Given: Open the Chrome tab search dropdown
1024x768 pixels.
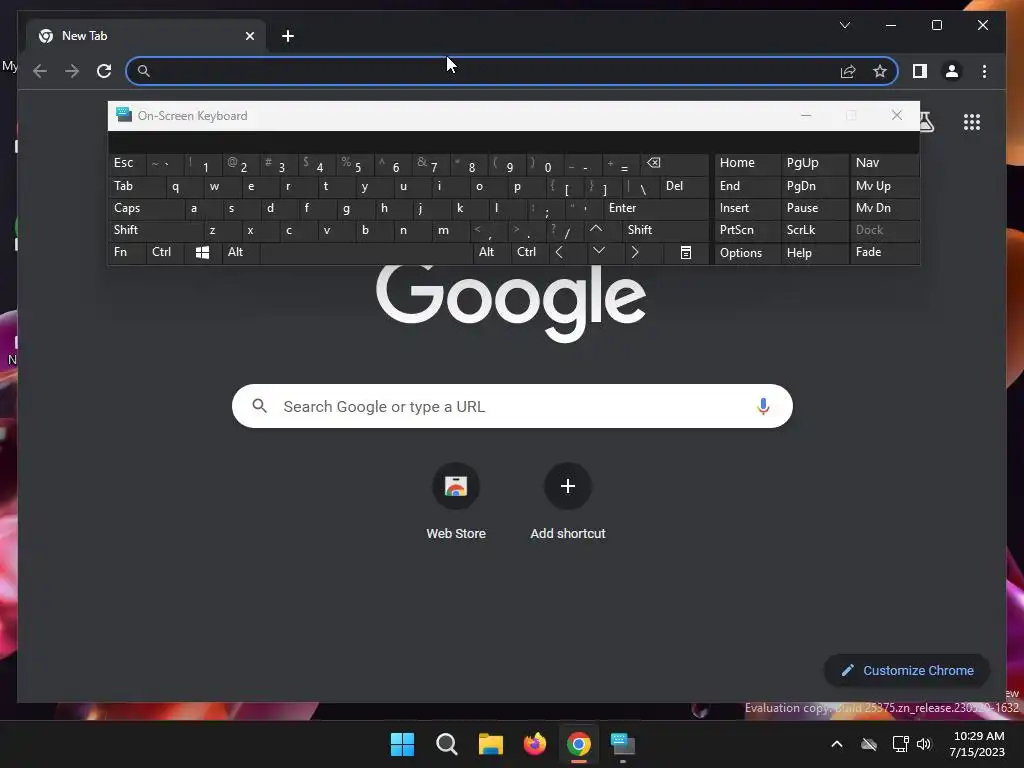Looking at the screenshot, I should [x=844, y=25].
